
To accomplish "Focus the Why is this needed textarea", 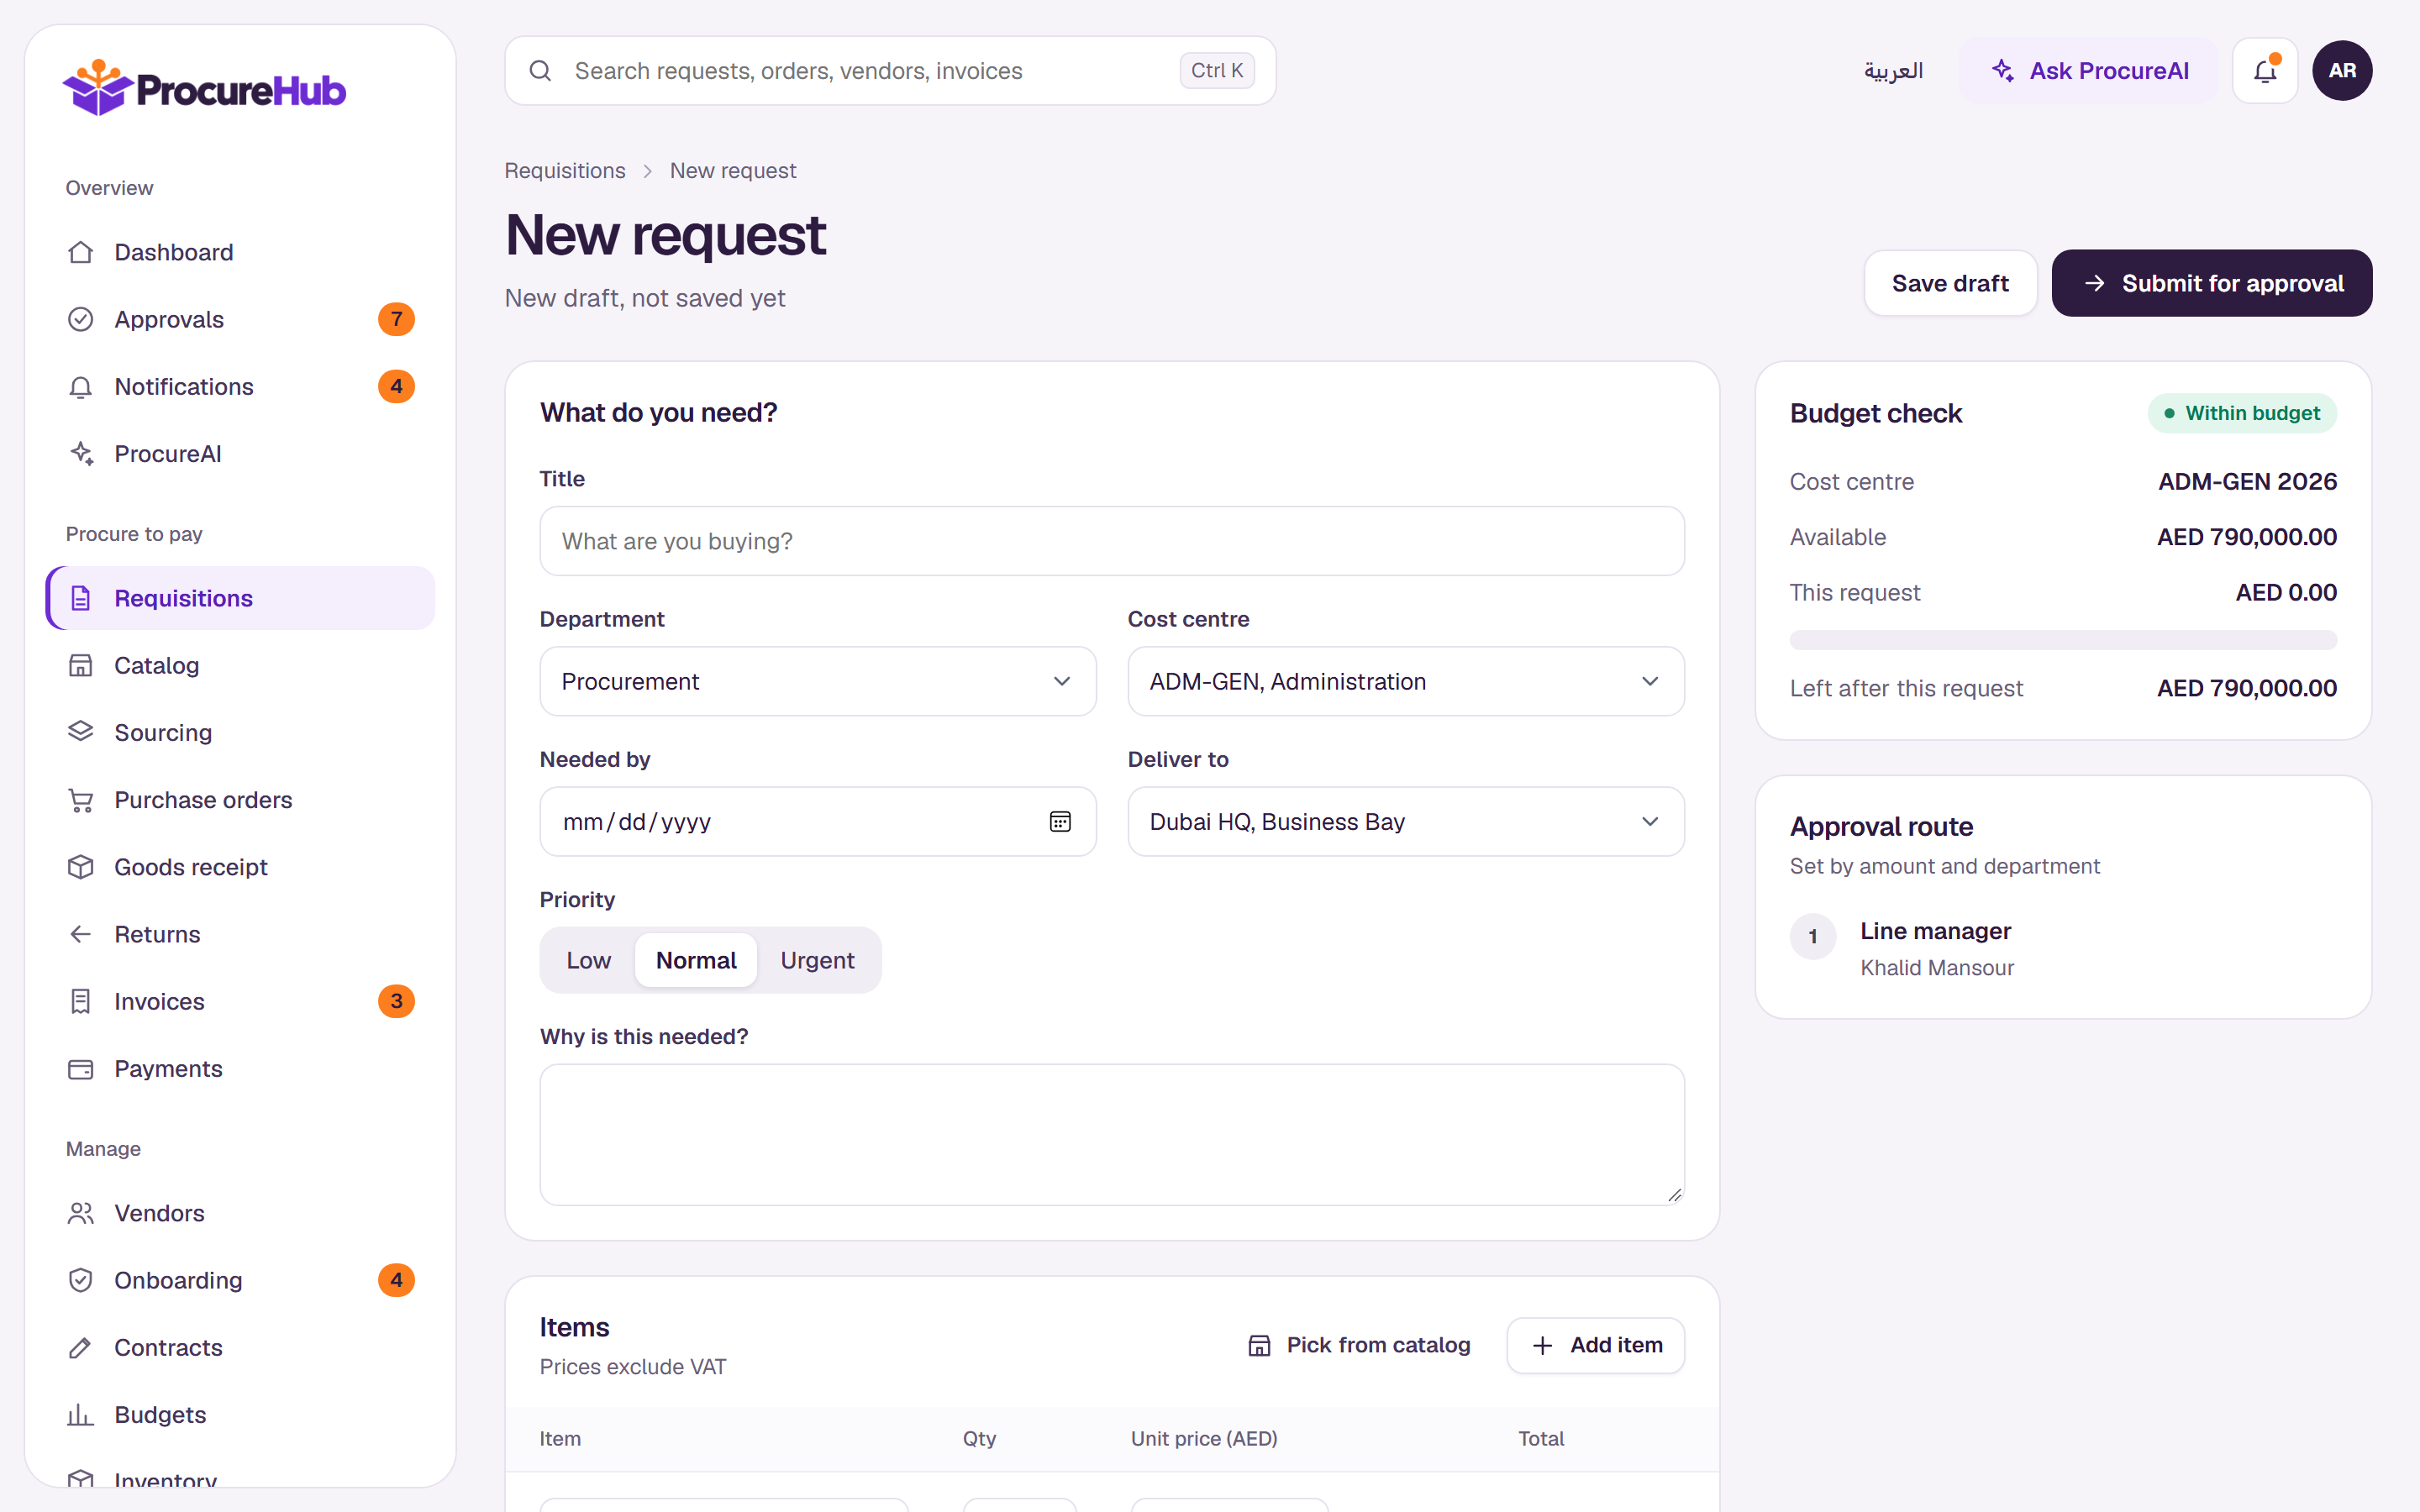I will point(1112,1134).
